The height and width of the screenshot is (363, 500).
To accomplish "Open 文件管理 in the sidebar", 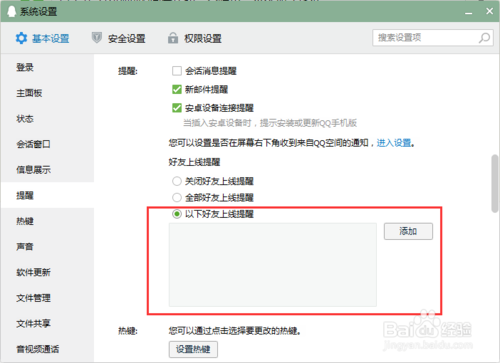I will [47, 298].
